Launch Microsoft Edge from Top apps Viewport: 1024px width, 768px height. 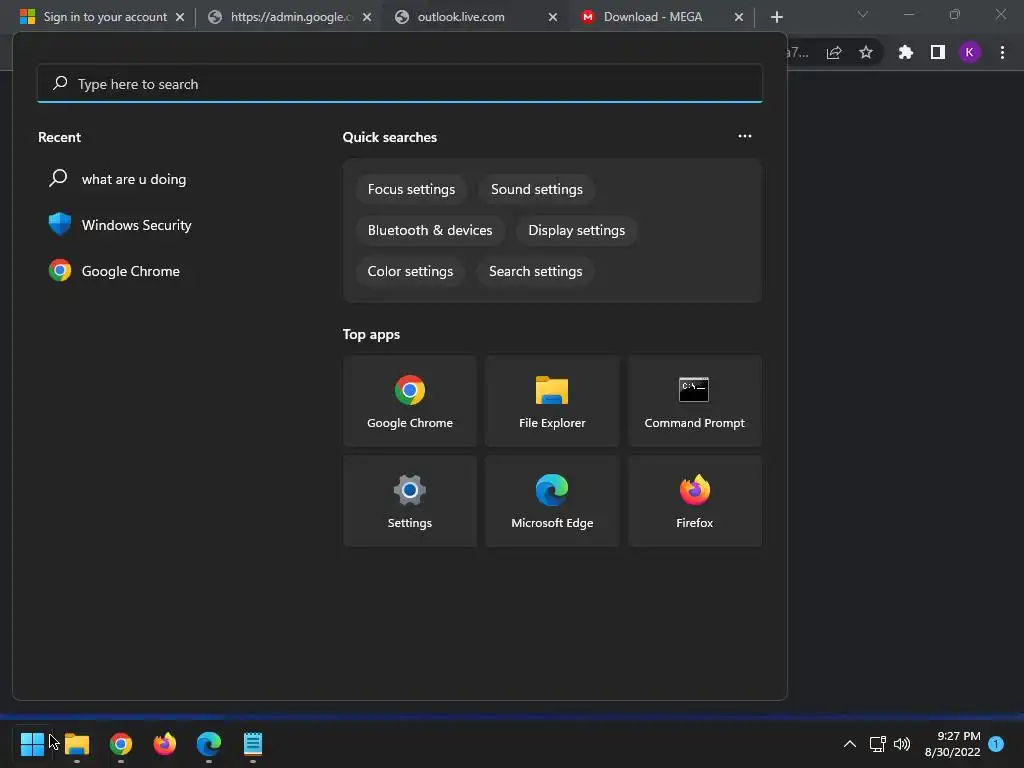point(552,501)
